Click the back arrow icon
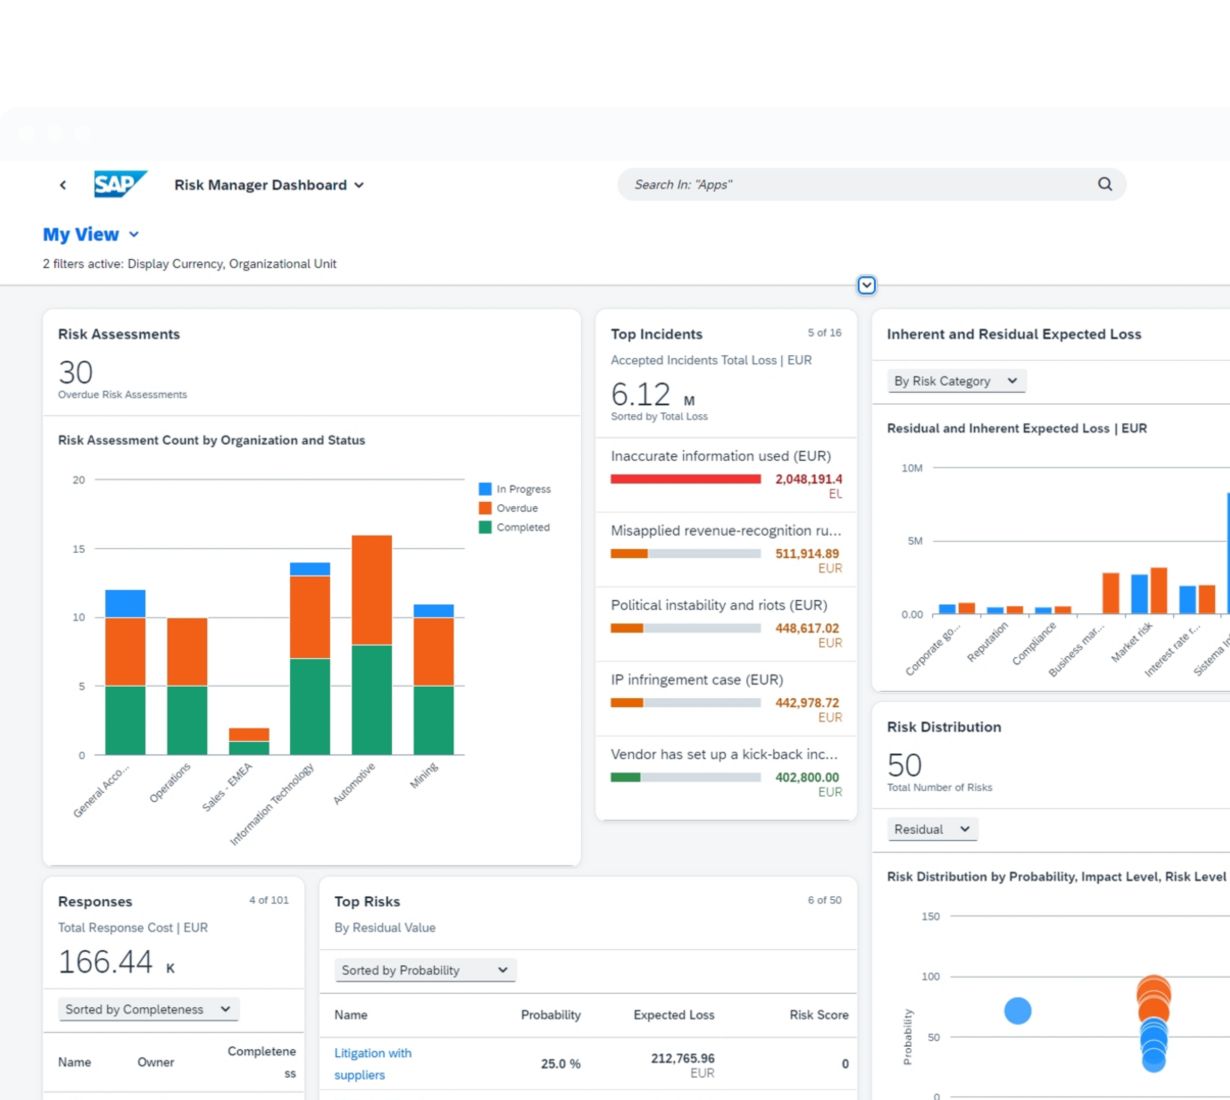Screen dimensions: 1230x1100 coord(63,185)
